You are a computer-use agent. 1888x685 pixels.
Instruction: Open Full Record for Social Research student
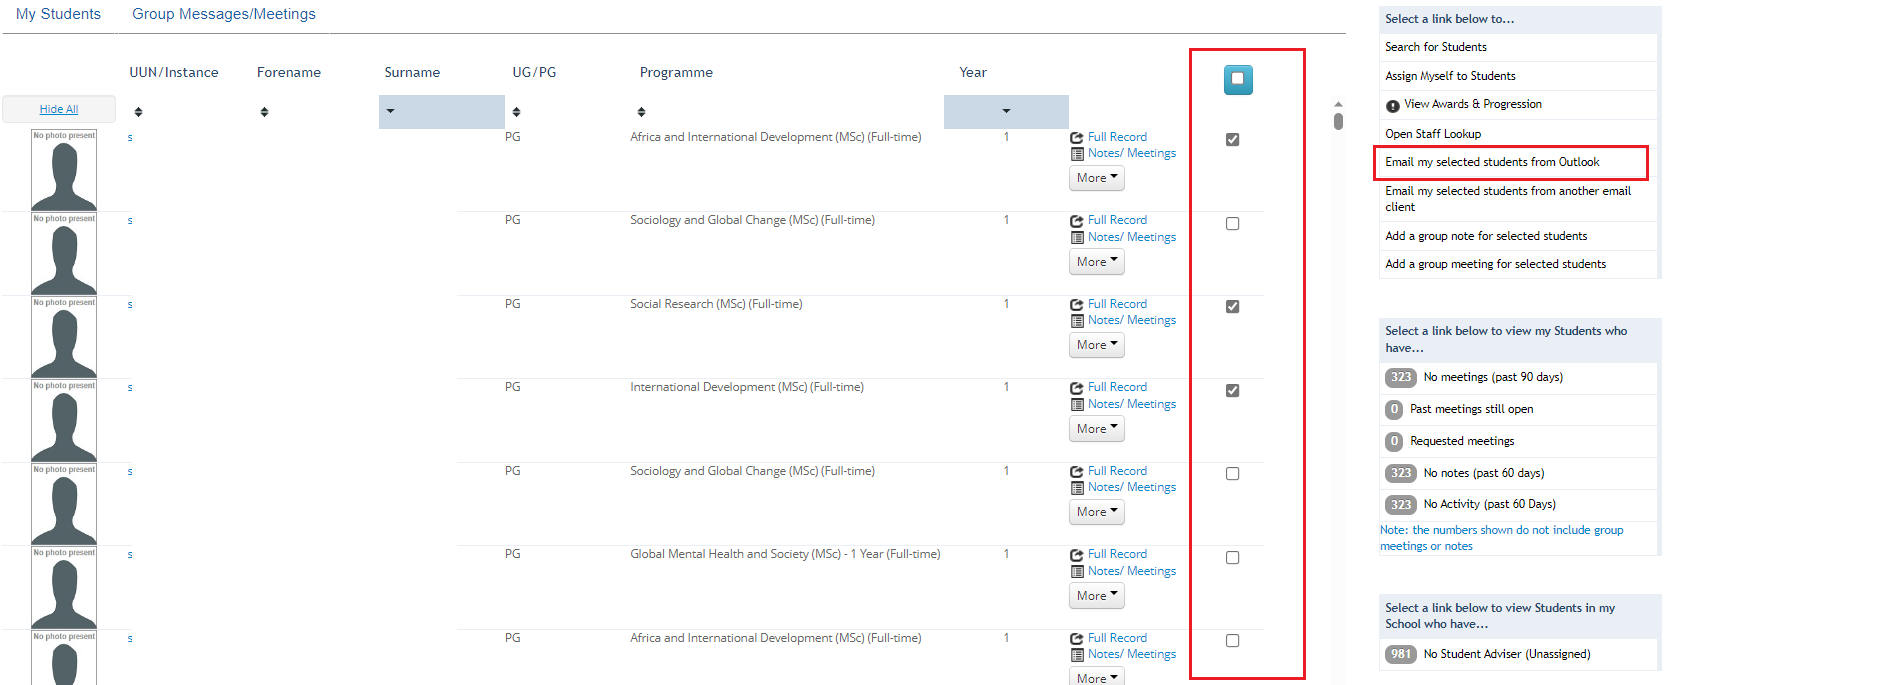click(x=1117, y=304)
